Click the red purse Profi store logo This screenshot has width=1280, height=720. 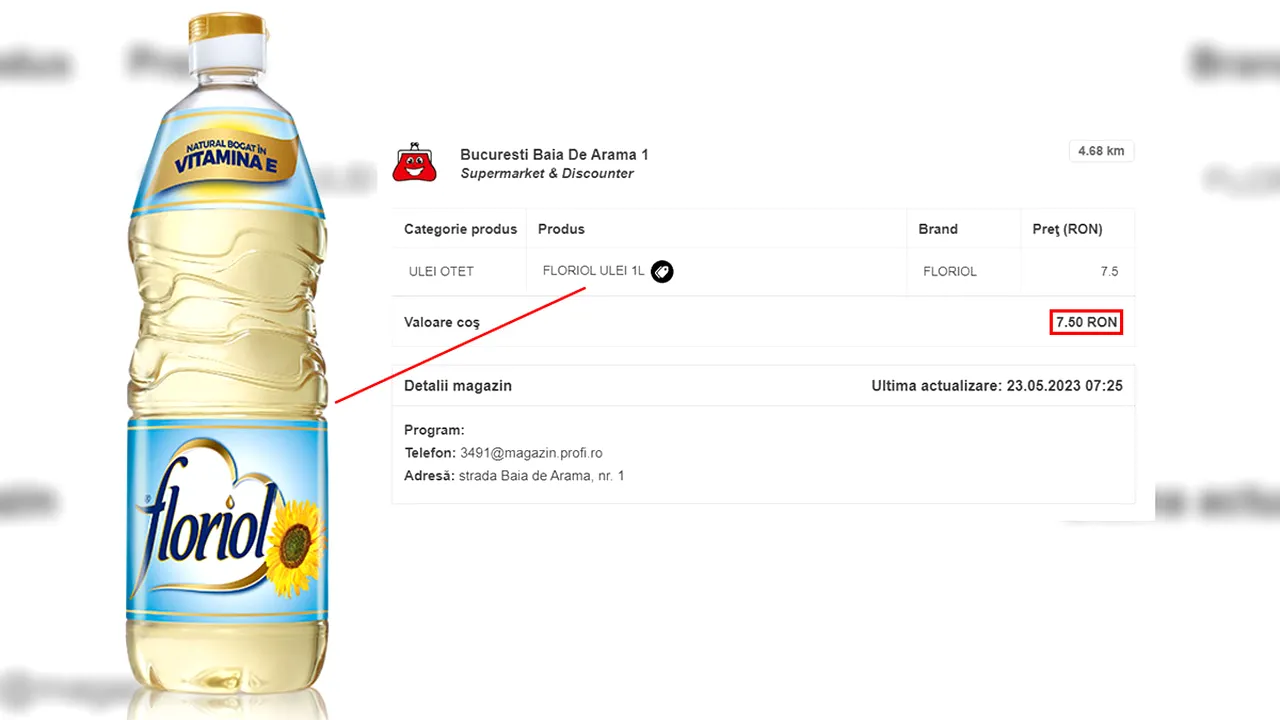coord(414,162)
